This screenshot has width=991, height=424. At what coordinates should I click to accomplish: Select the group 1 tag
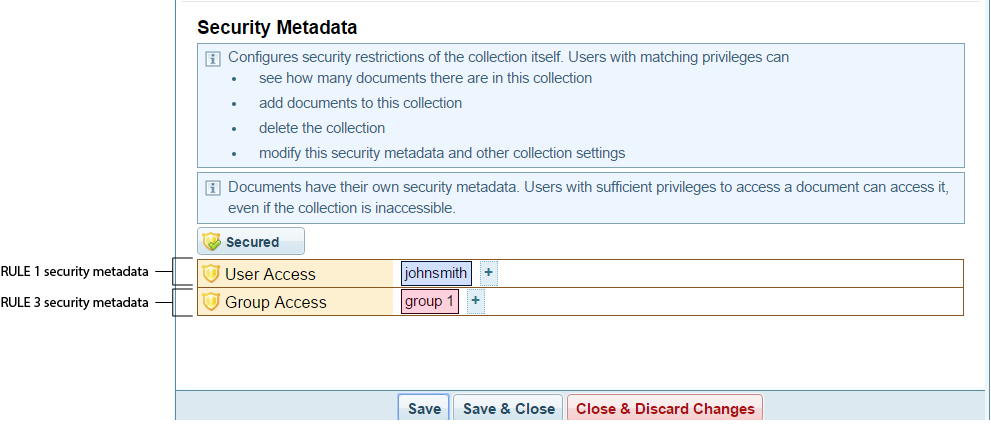tap(430, 301)
